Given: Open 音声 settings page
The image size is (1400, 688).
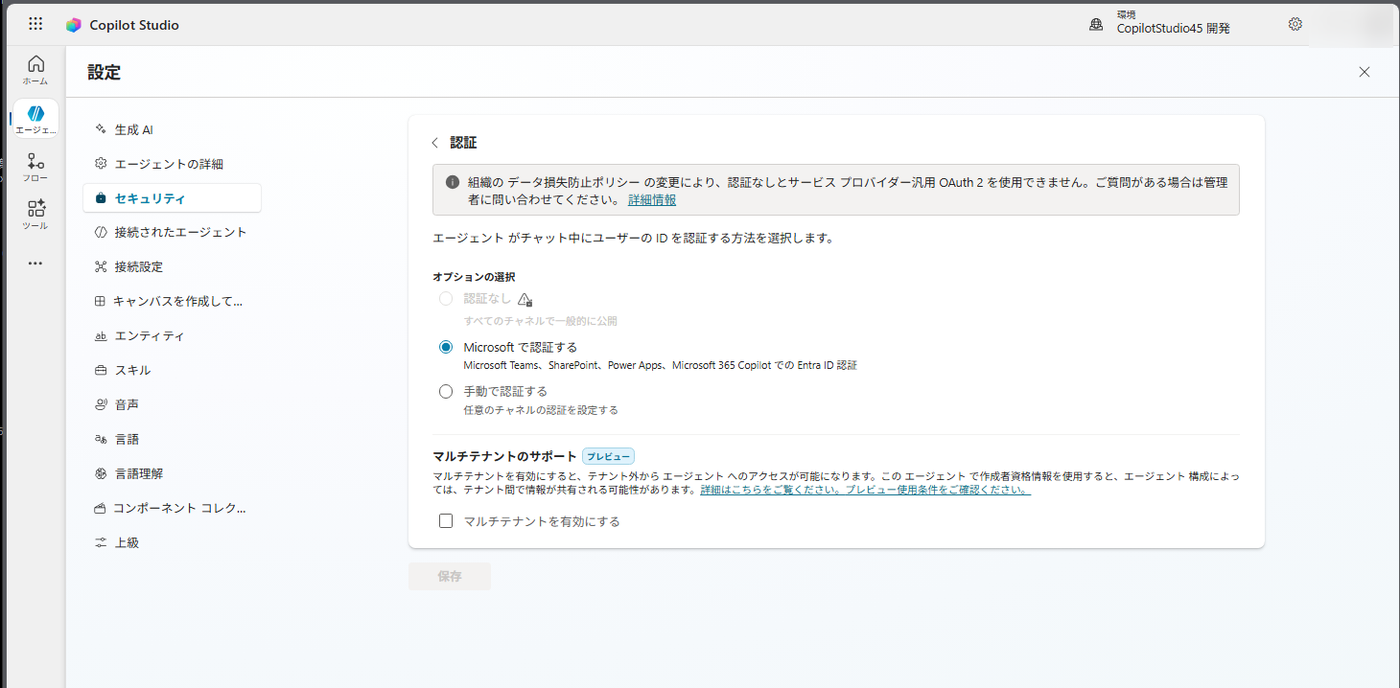Looking at the screenshot, I should pos(172,405).
